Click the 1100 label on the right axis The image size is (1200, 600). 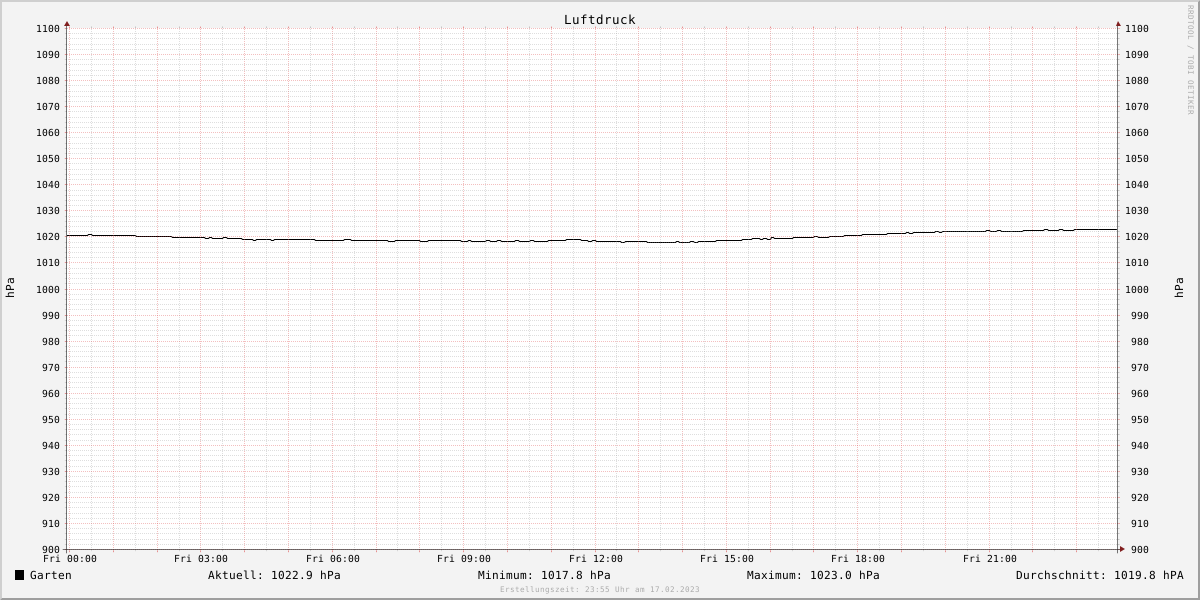click(x=1137, y=29)
